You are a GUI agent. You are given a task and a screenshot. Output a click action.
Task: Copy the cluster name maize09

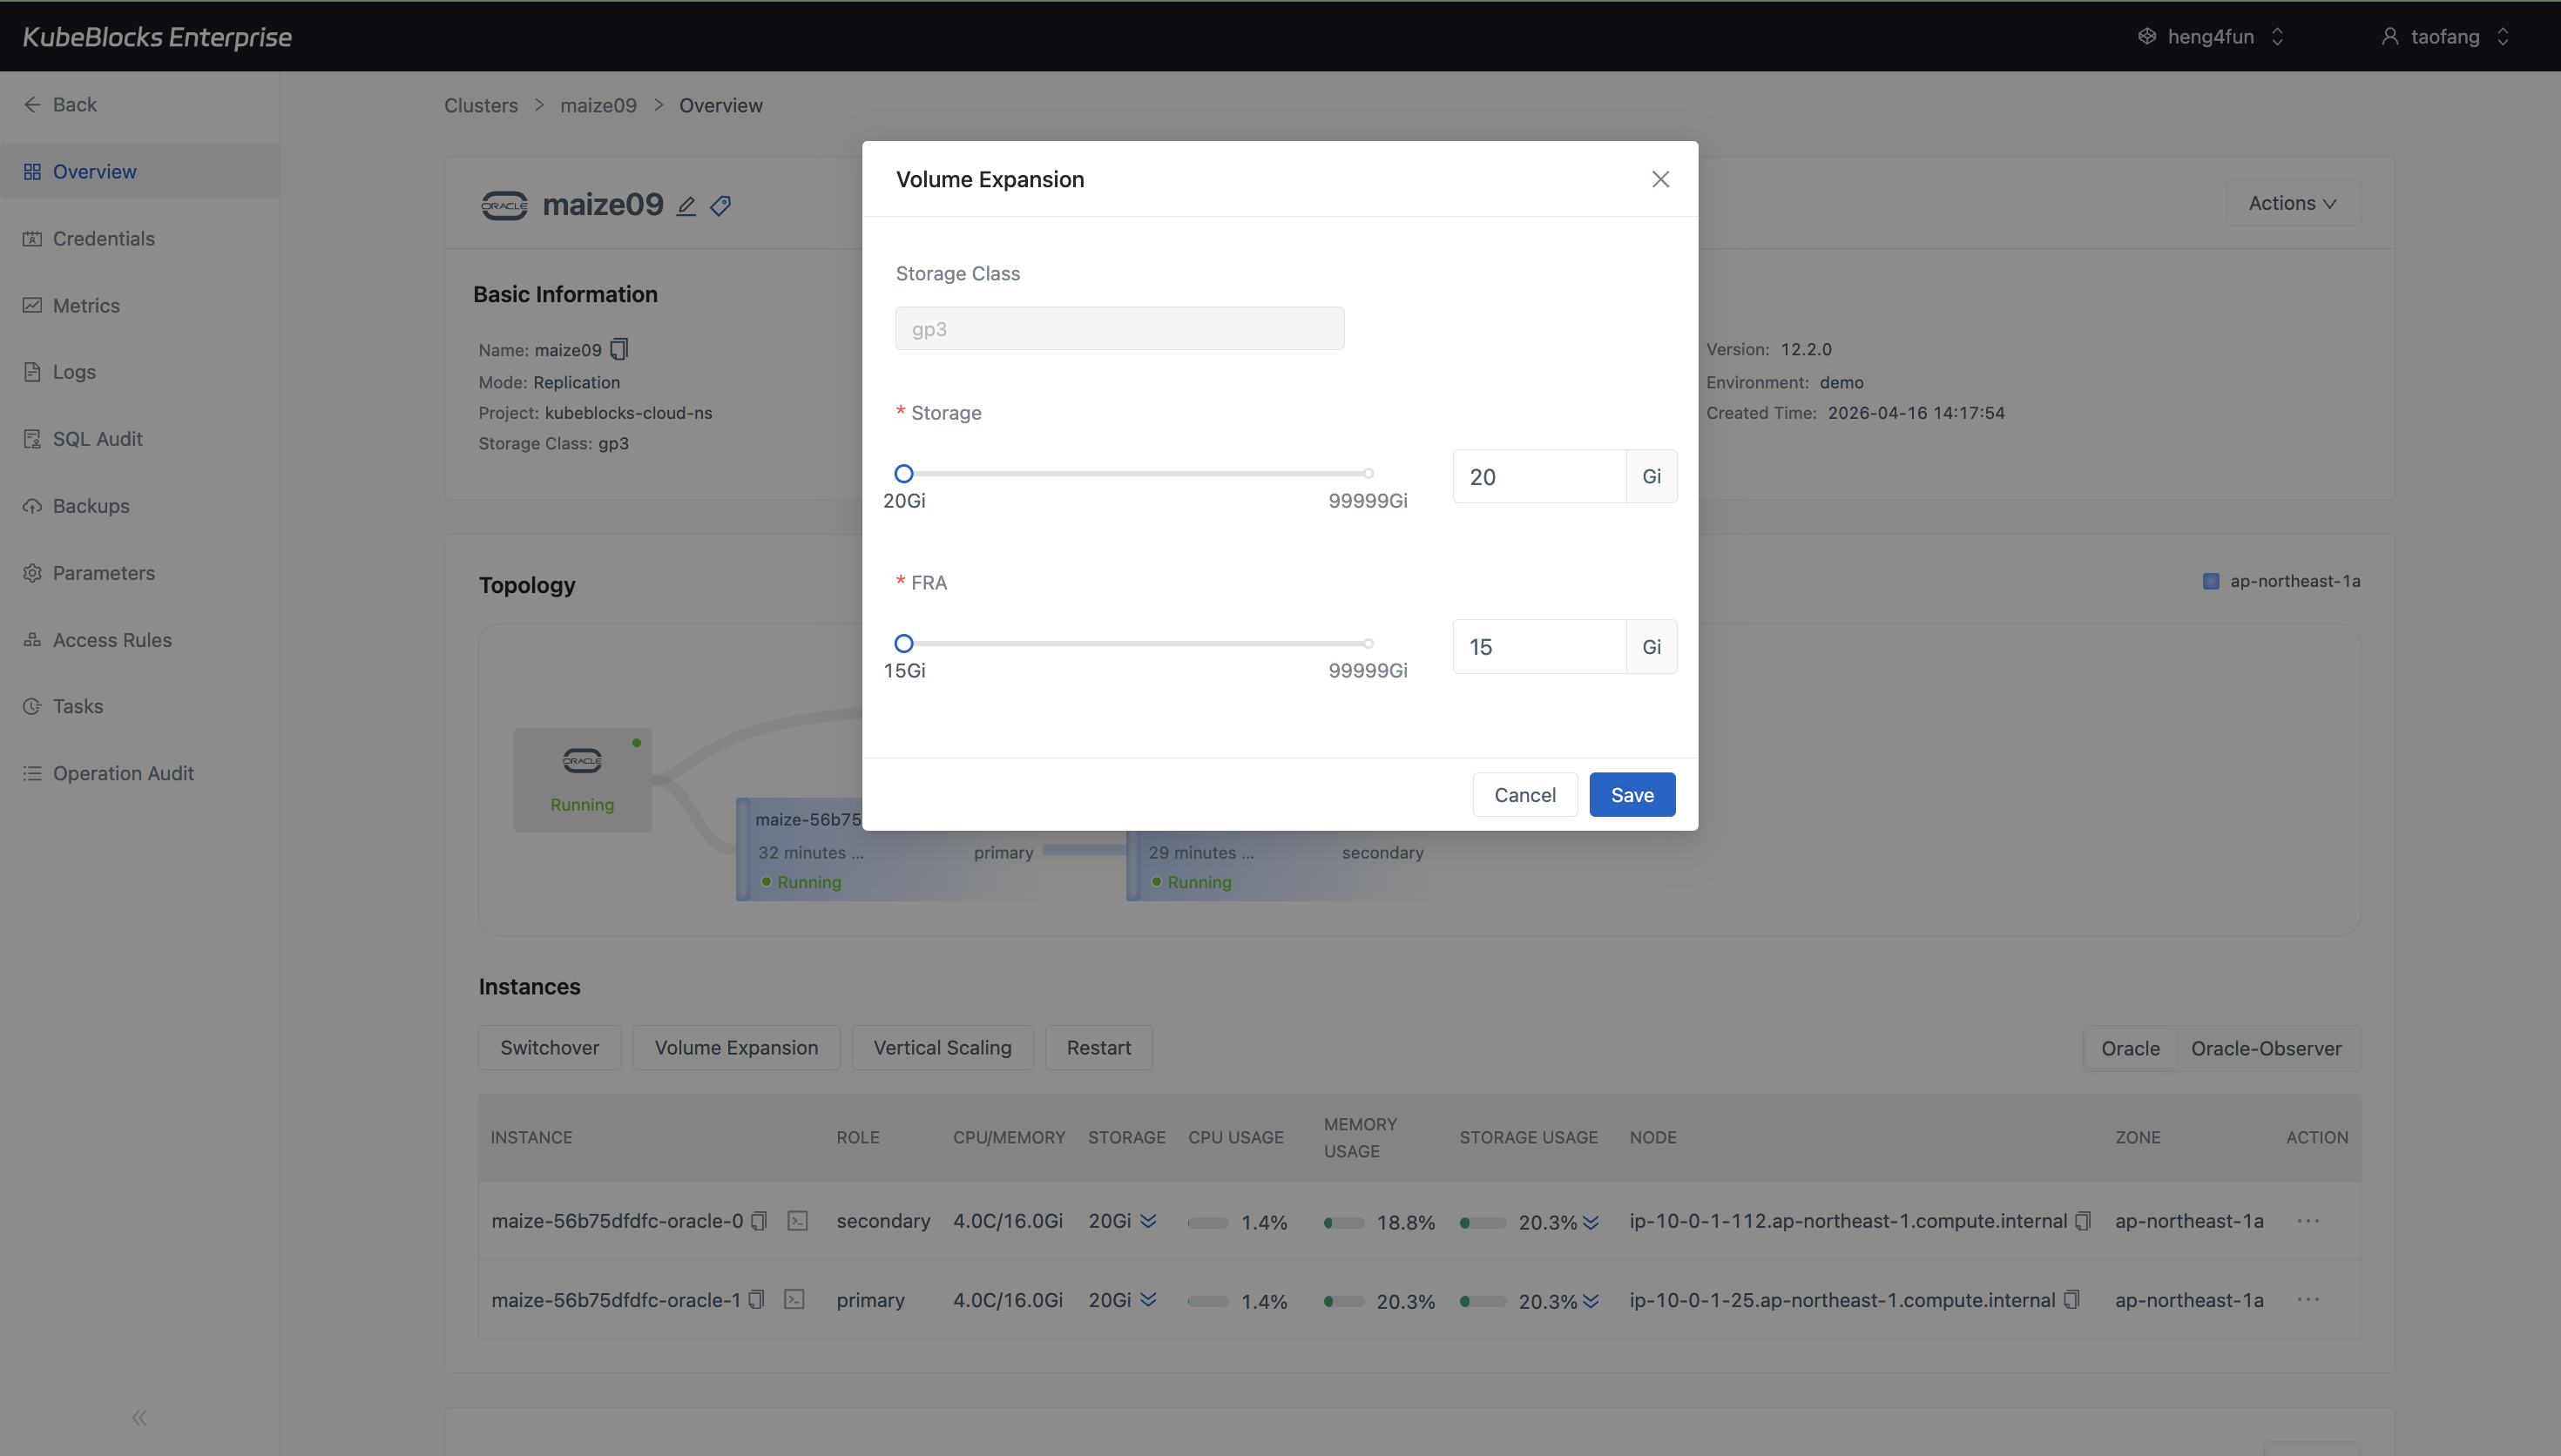pyautogui.click(x=620, y=349)
